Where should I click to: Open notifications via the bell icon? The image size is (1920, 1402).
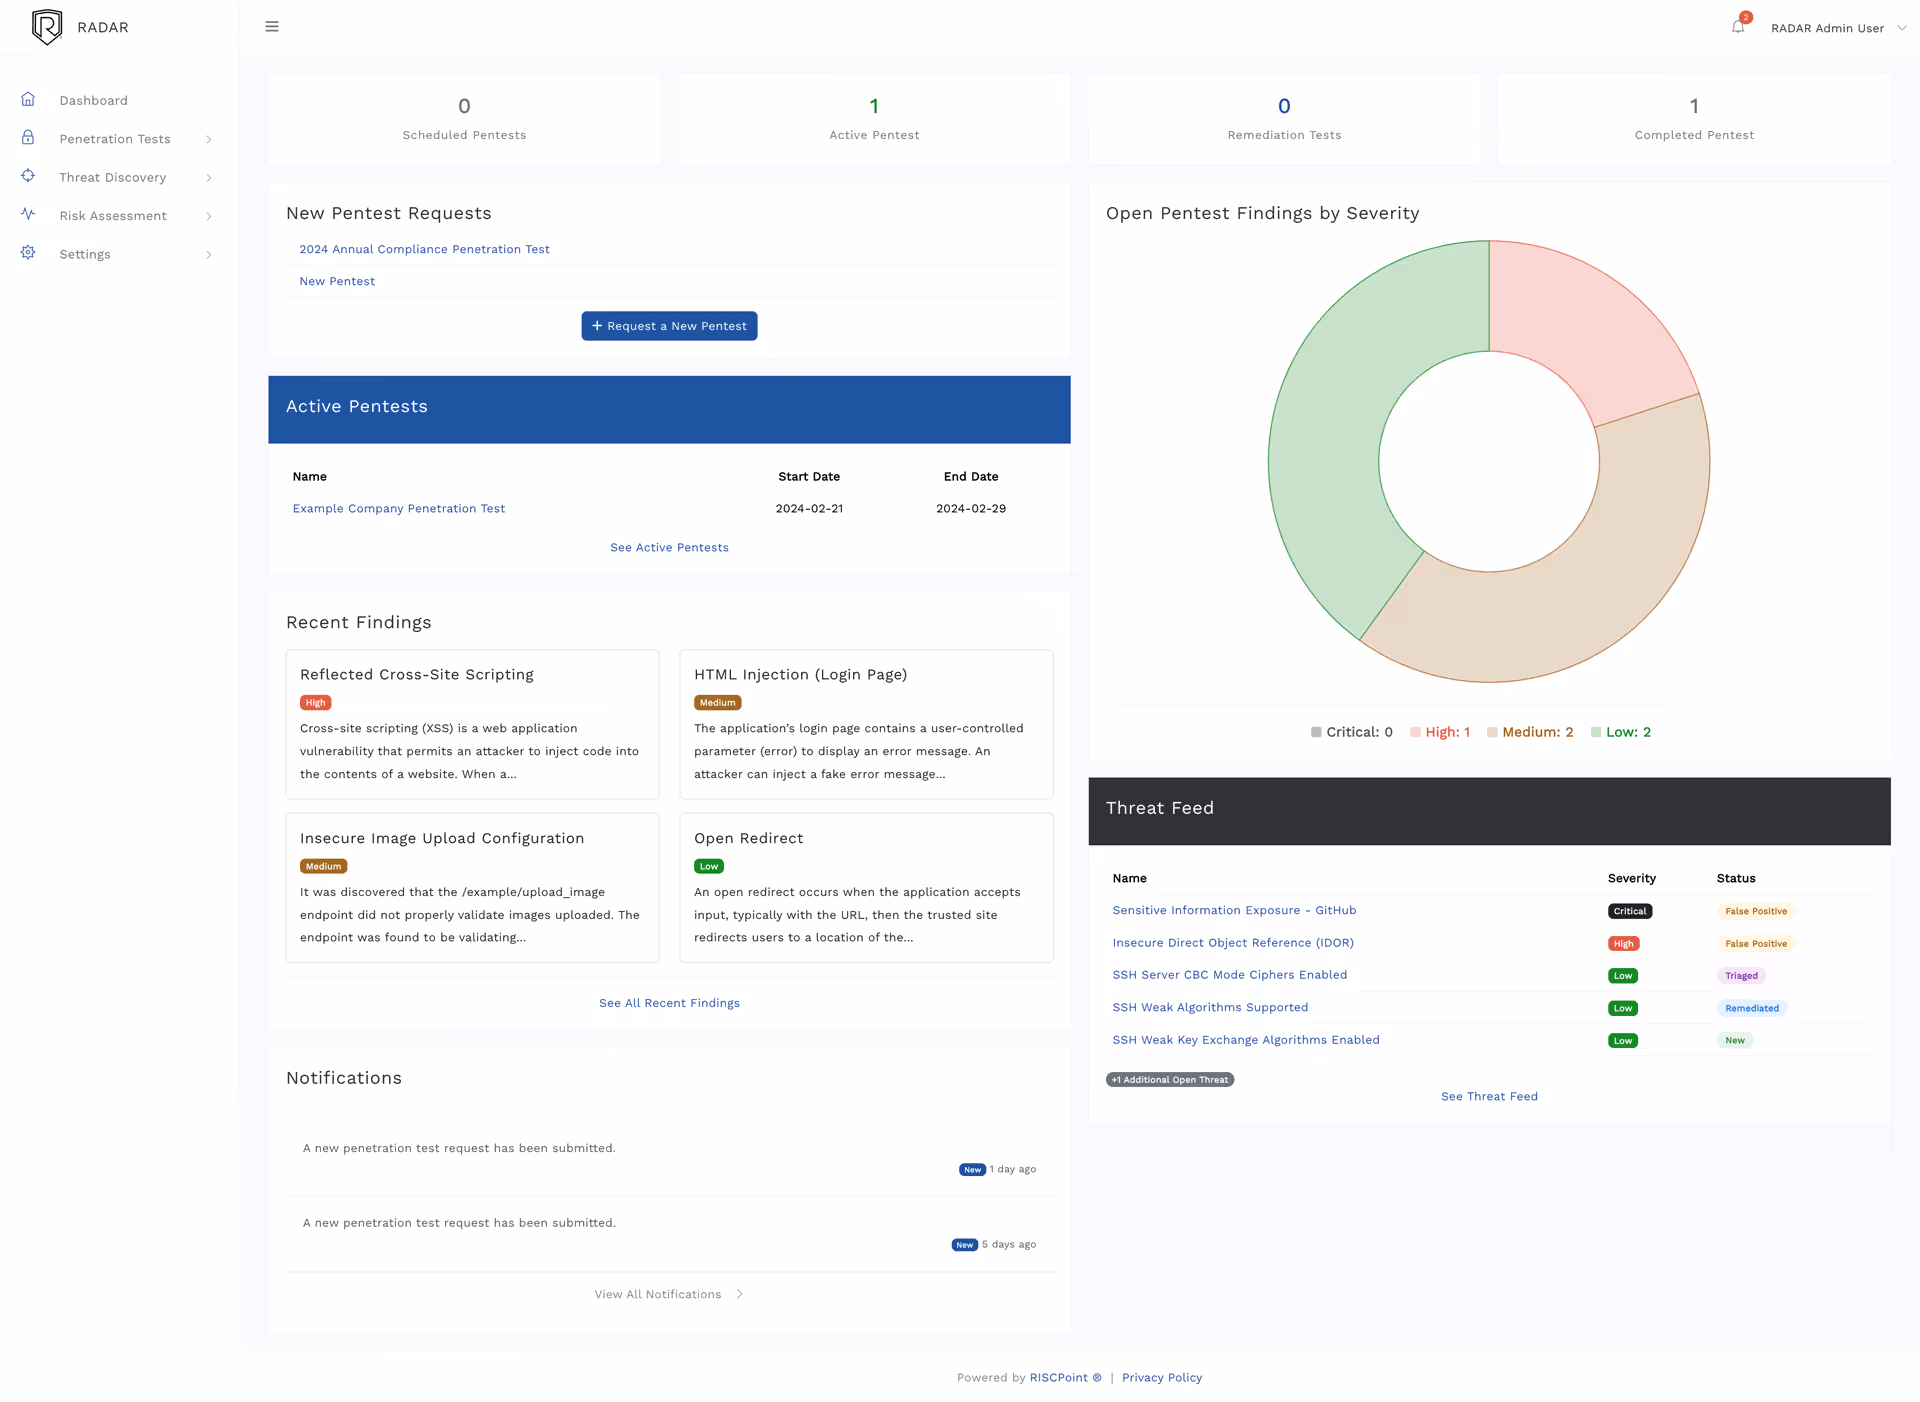pos(1738,27)
